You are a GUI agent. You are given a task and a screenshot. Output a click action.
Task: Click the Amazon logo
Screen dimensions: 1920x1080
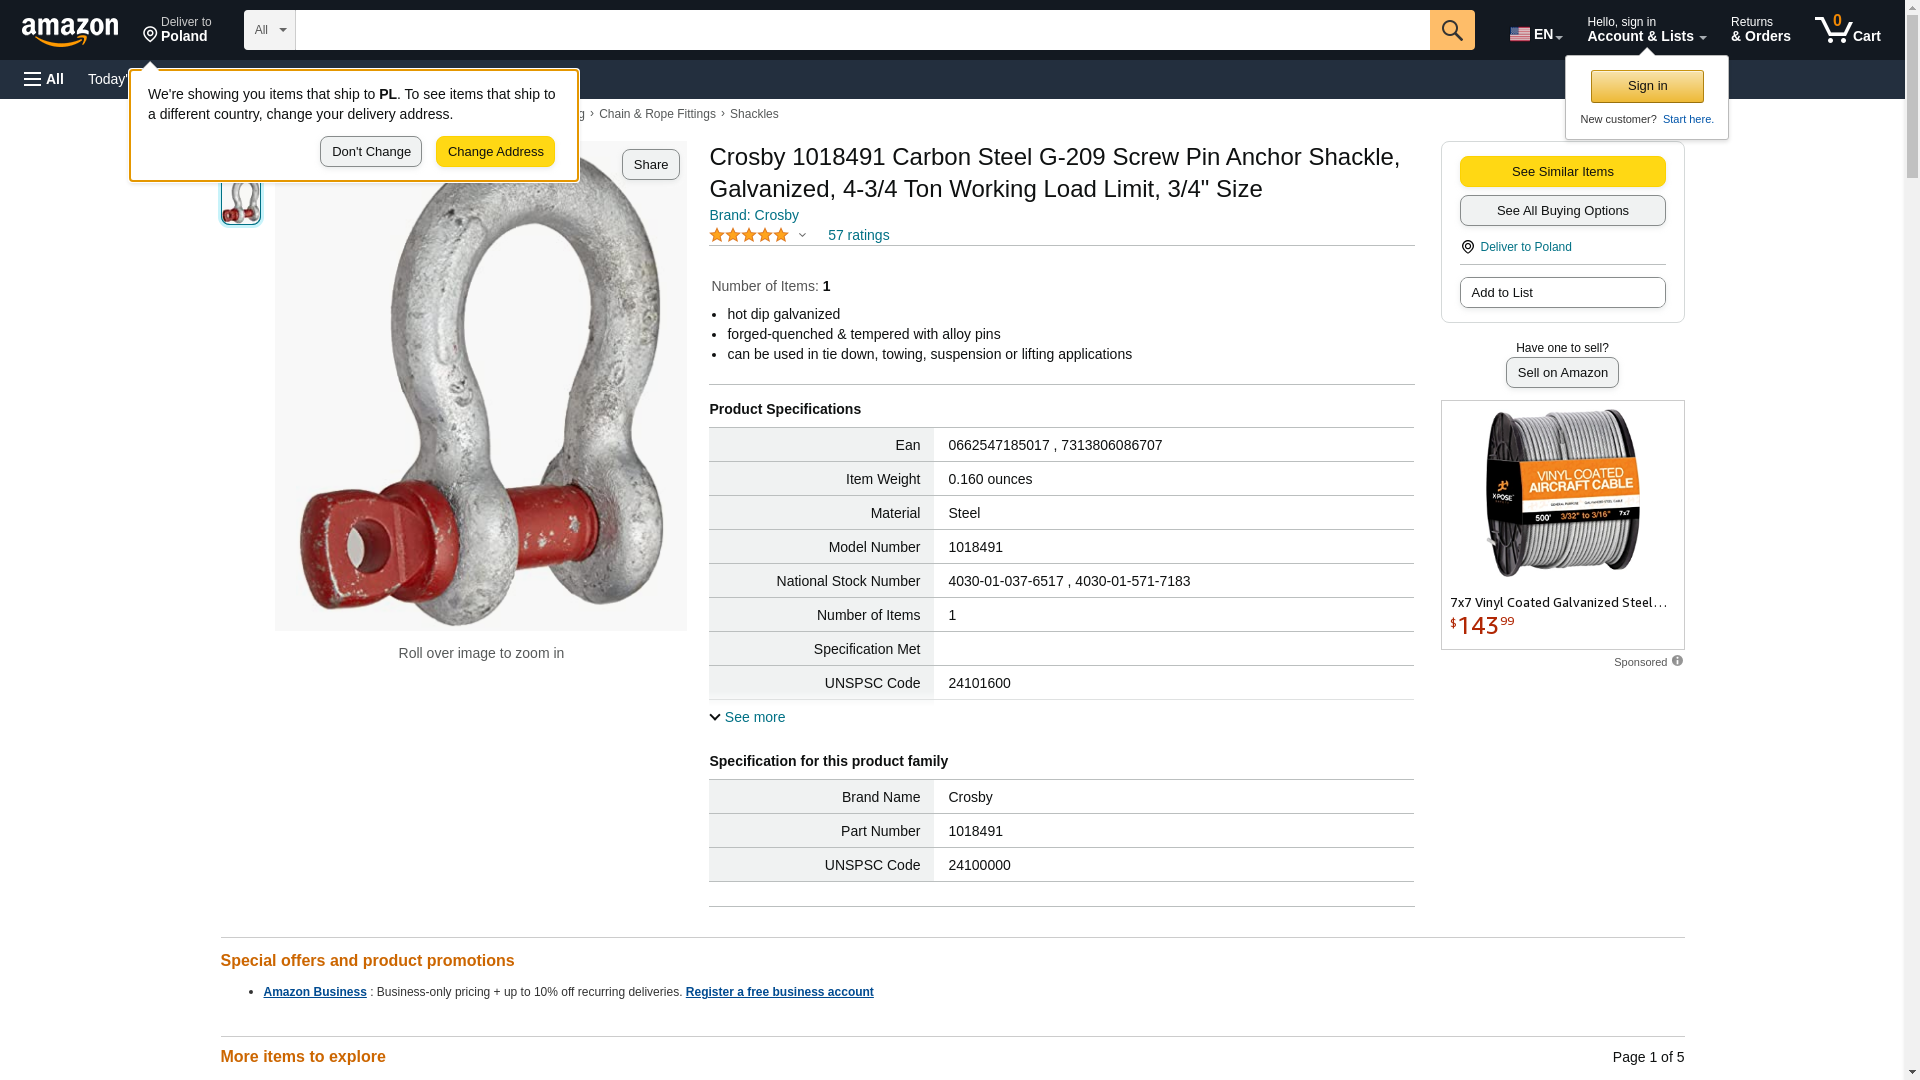(x=70, y=31)
